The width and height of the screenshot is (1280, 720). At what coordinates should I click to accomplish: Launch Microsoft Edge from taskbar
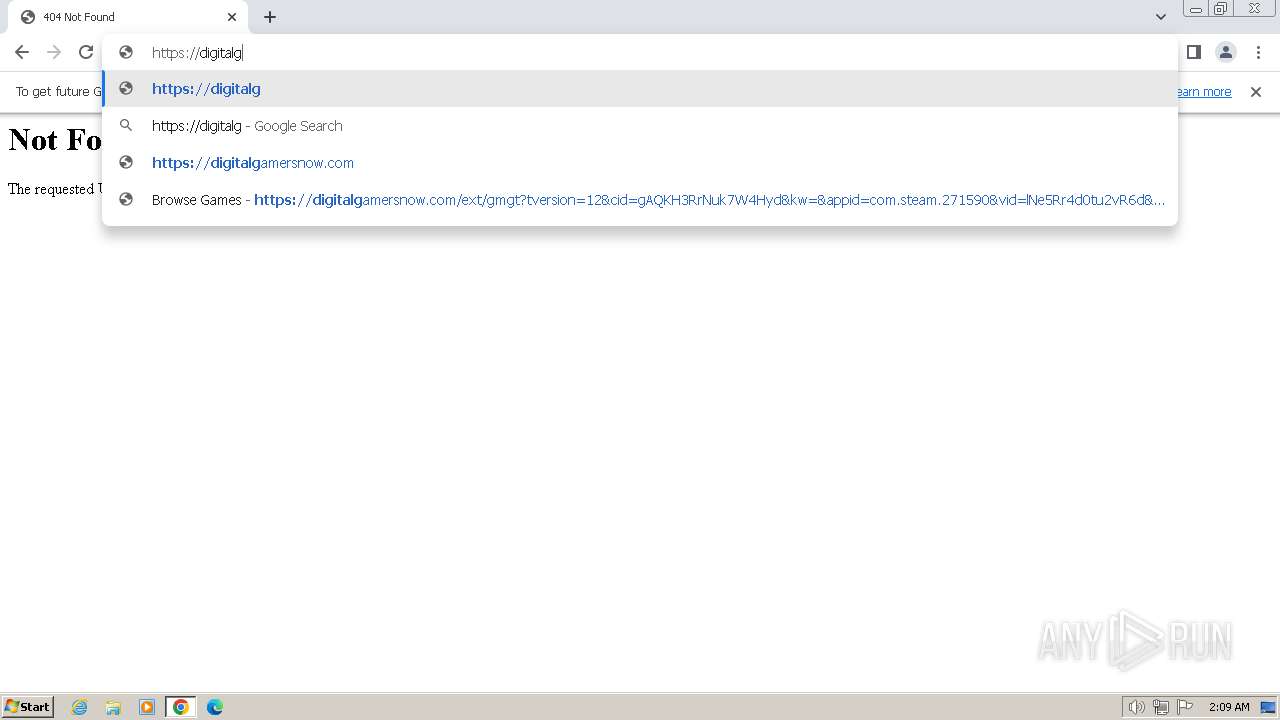215,707
